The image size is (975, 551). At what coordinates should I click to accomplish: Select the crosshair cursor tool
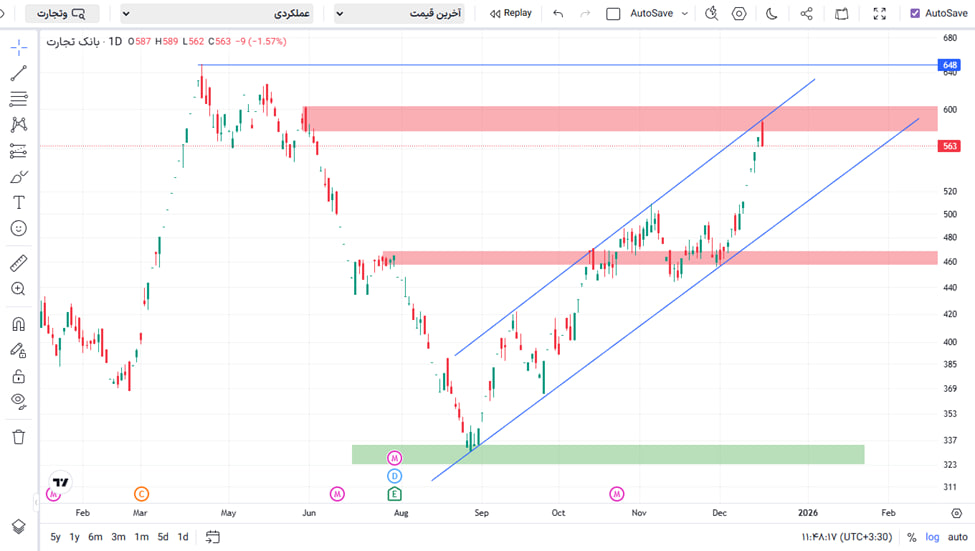coord(19,47)
